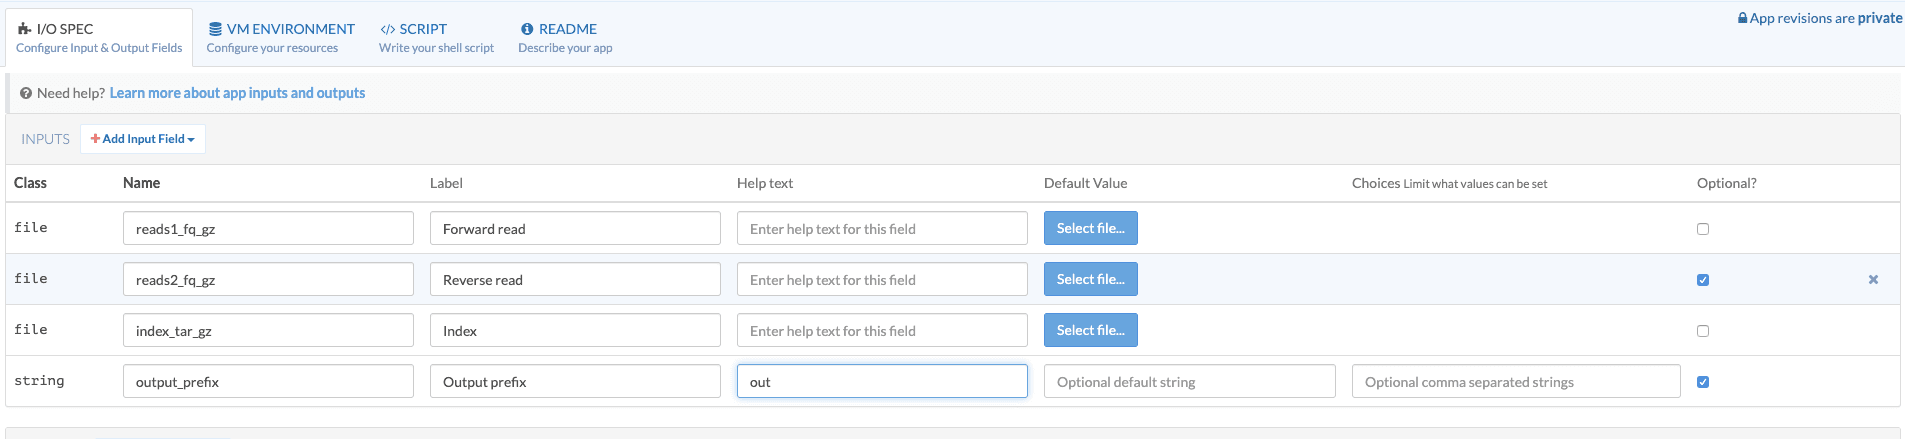The width and height of the screenshot is (1905, 439).
Task: Select file for Reverse read default
Action: click(1091, 279)
